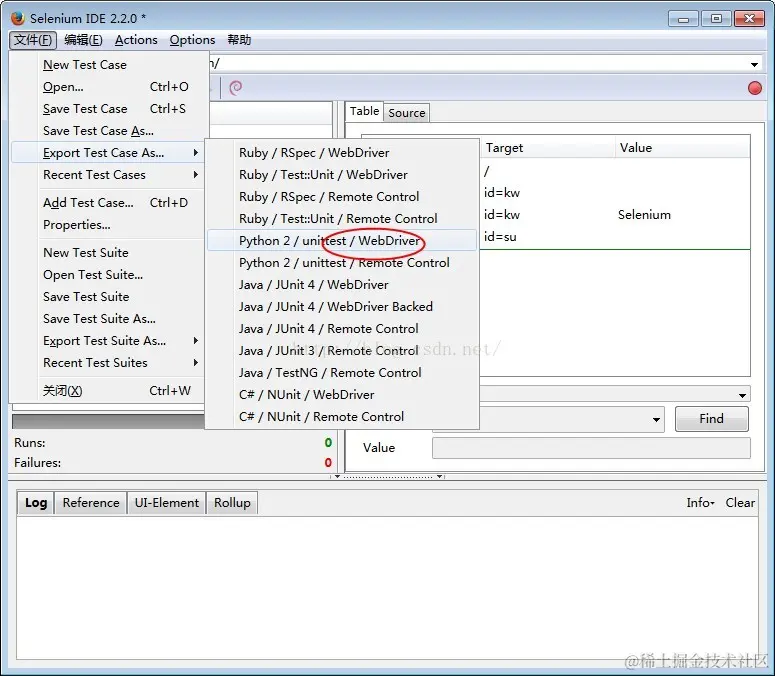Select Save Test Suite As...

tap(108, 319)
